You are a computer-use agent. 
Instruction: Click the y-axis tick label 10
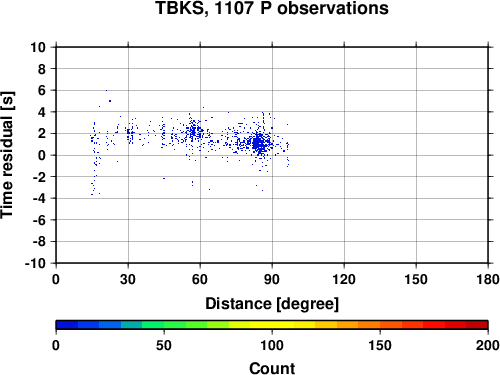point(38,47)
